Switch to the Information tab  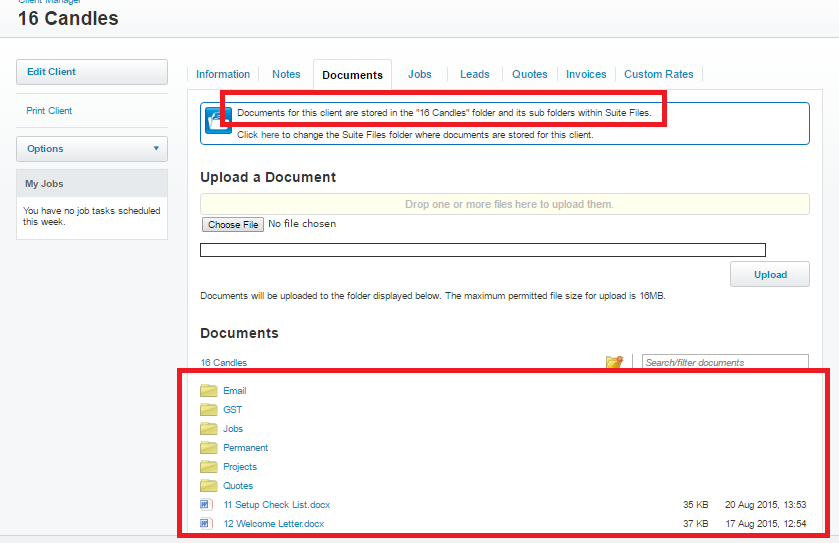pyautogui.click(x=223, y=74)
